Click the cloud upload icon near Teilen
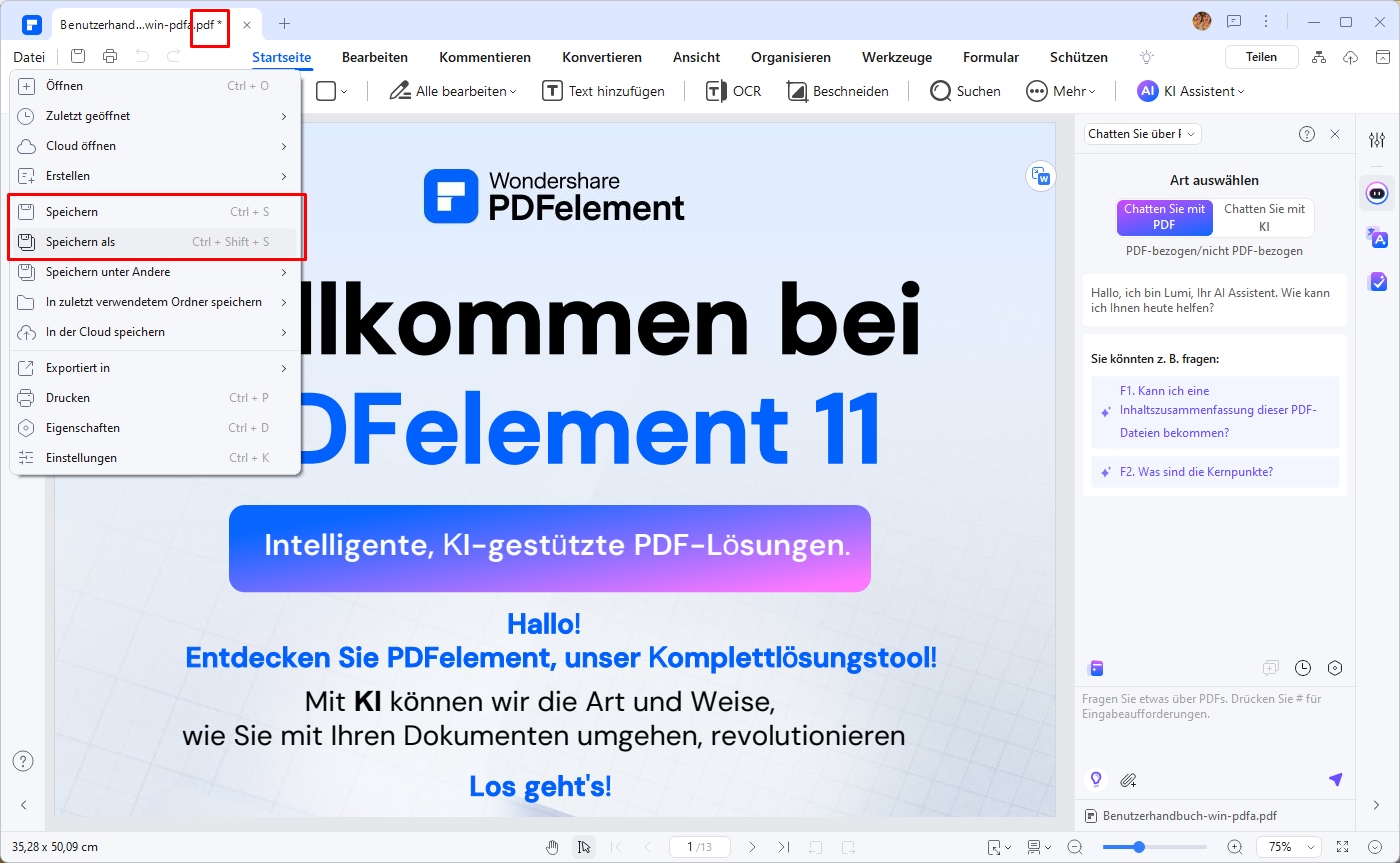 tap(1351, 57)
